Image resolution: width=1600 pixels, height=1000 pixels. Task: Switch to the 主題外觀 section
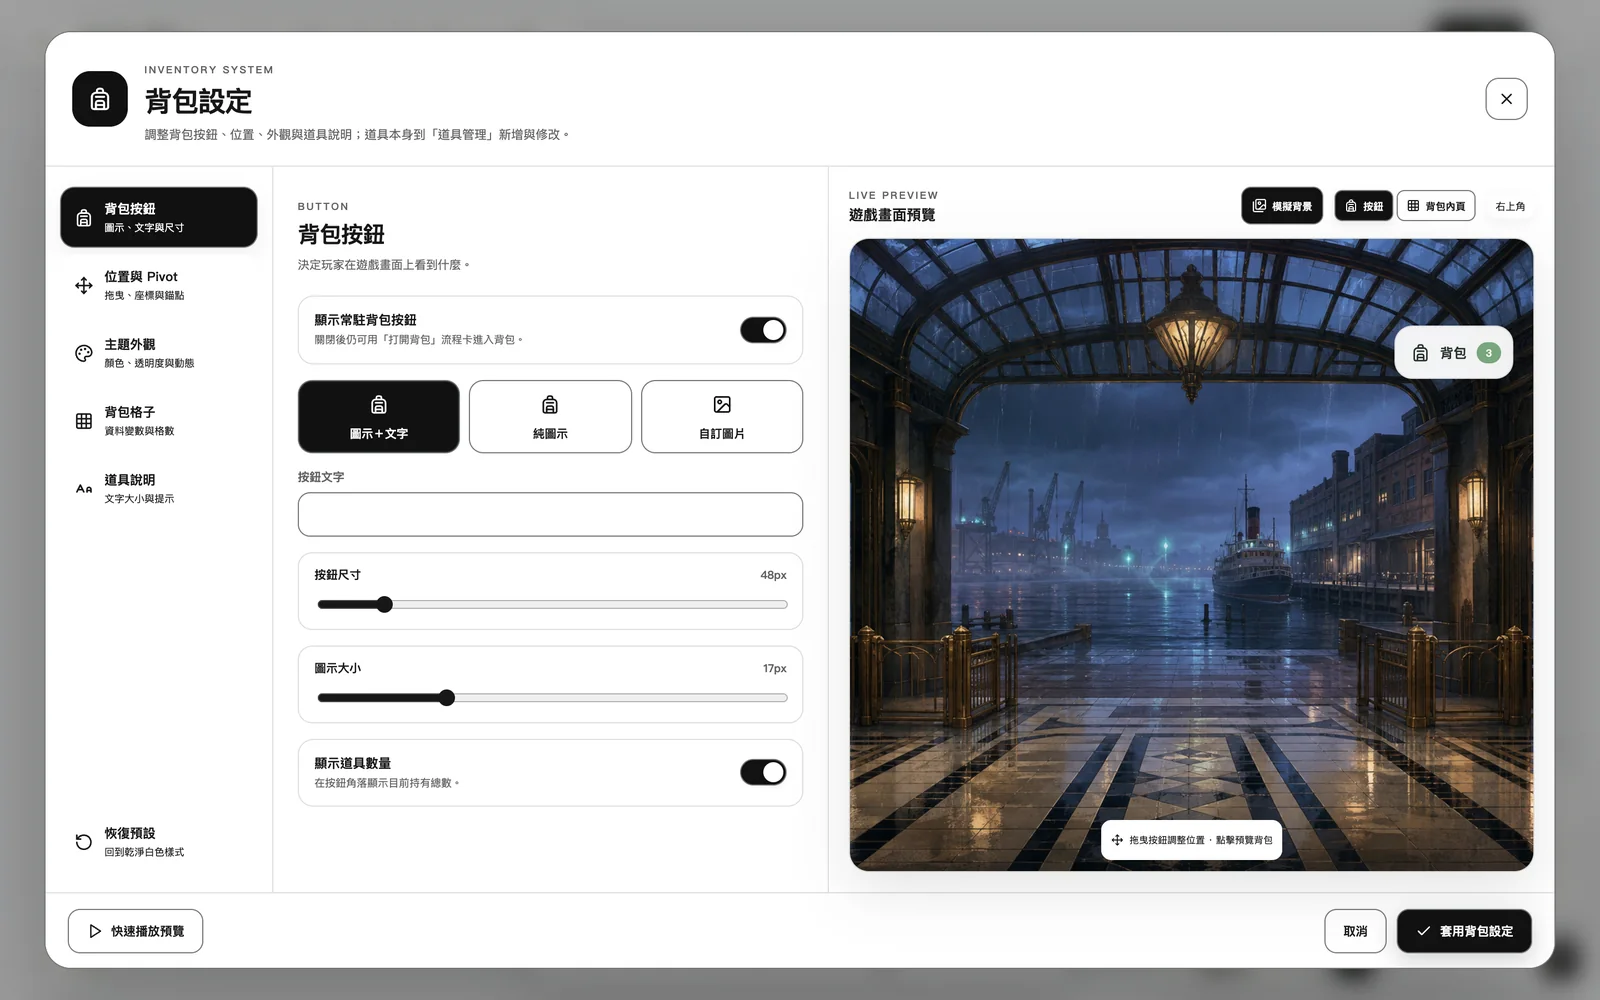point(158,353)
